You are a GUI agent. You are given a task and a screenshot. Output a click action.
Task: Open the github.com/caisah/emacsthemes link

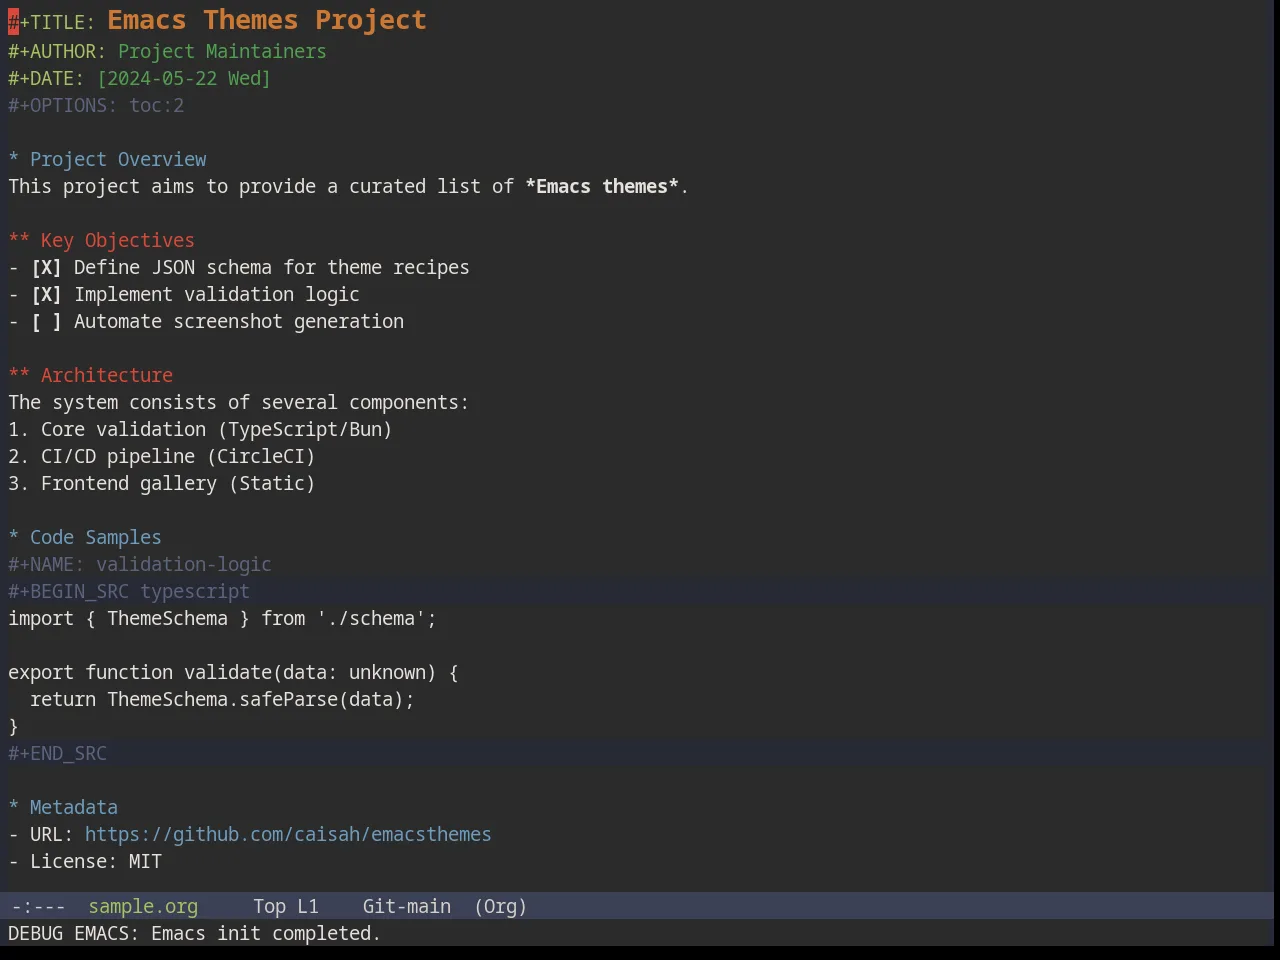pos(288,835)
